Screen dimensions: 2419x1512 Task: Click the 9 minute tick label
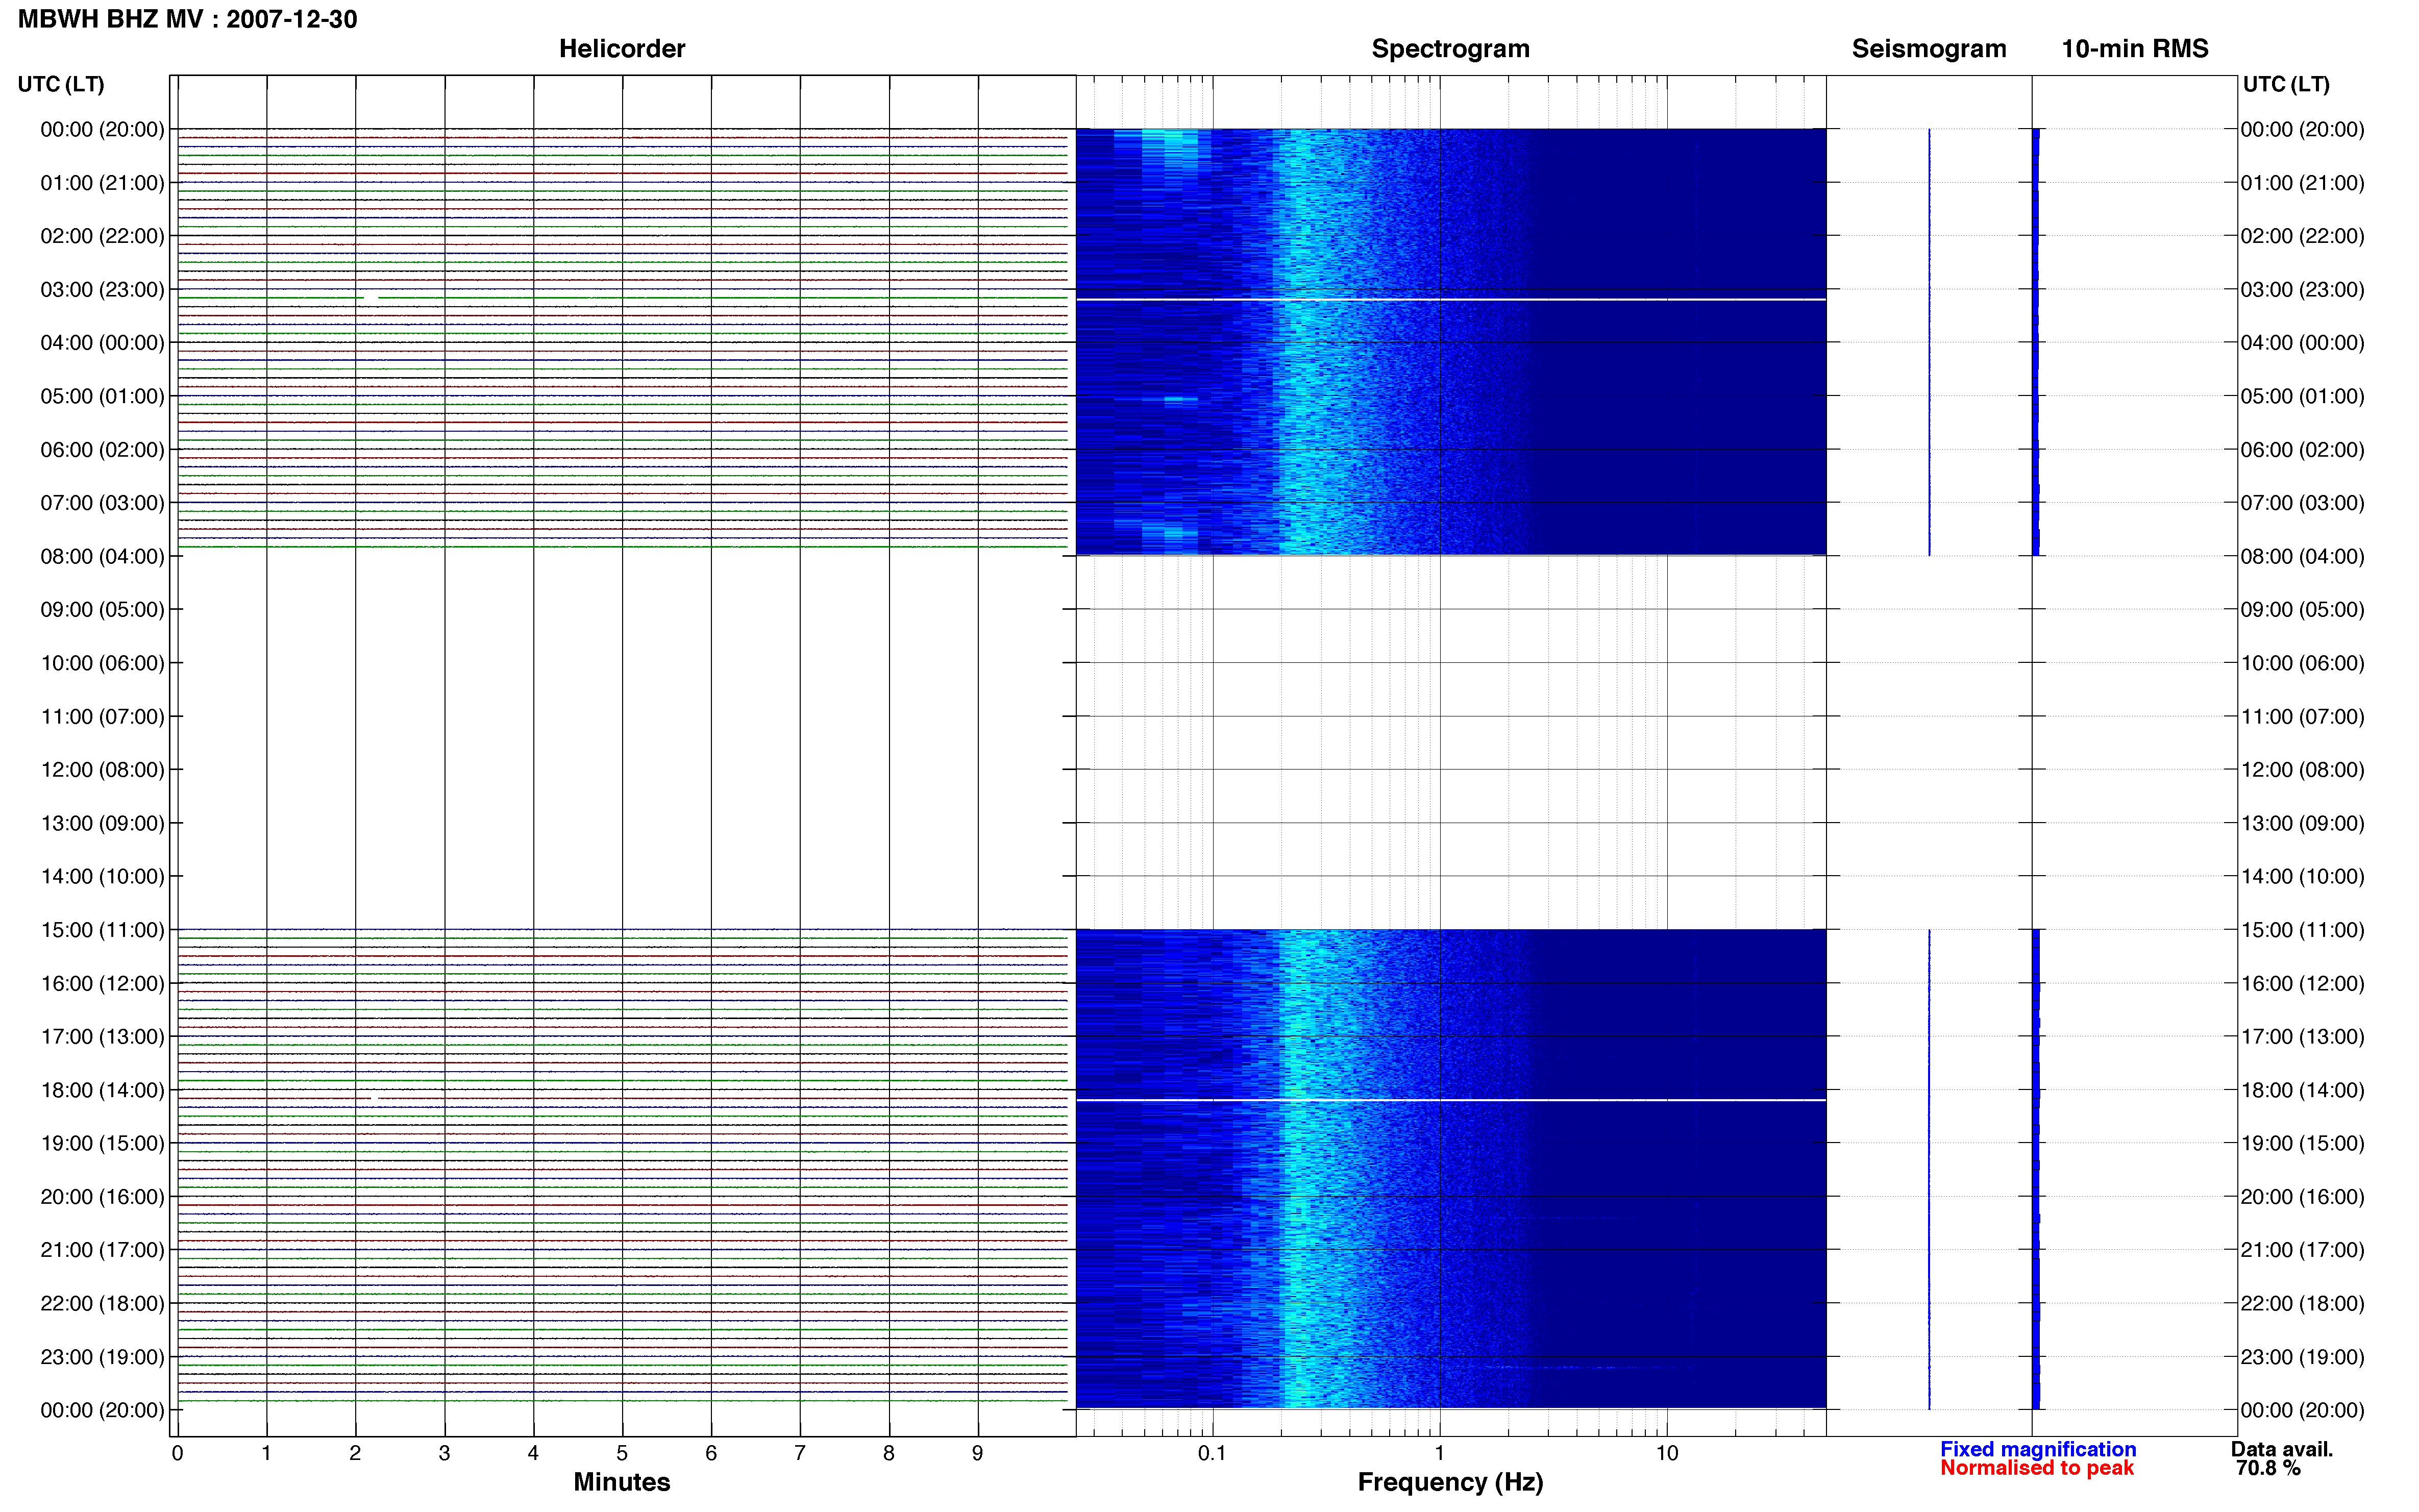(x=977, y=1454)
